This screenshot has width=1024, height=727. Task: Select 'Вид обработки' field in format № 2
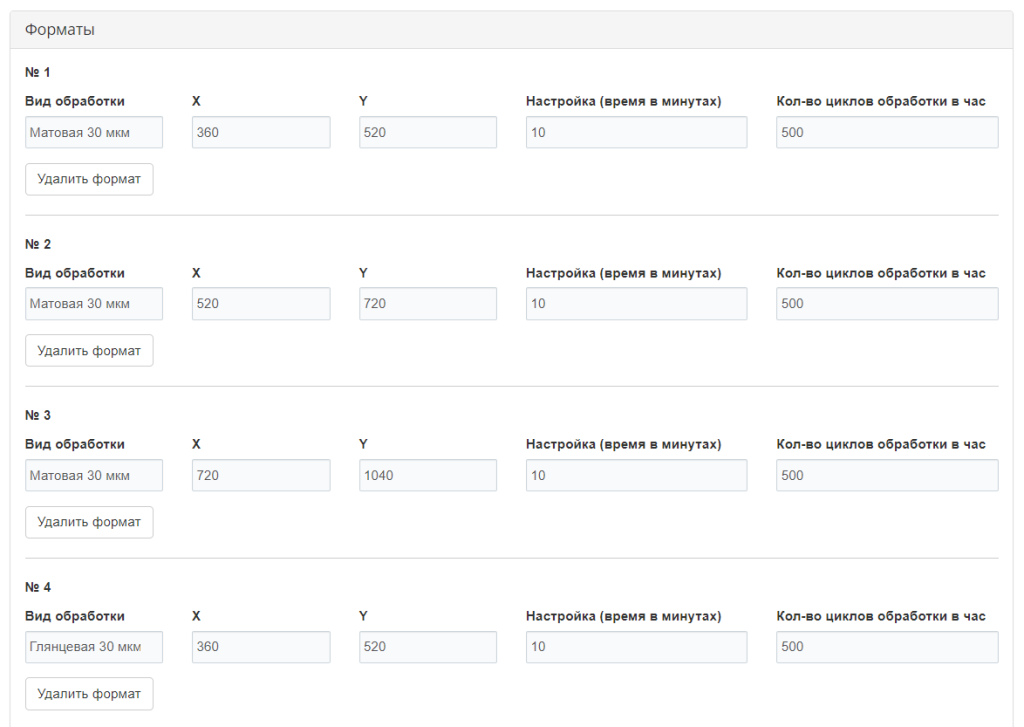[94, 304]
